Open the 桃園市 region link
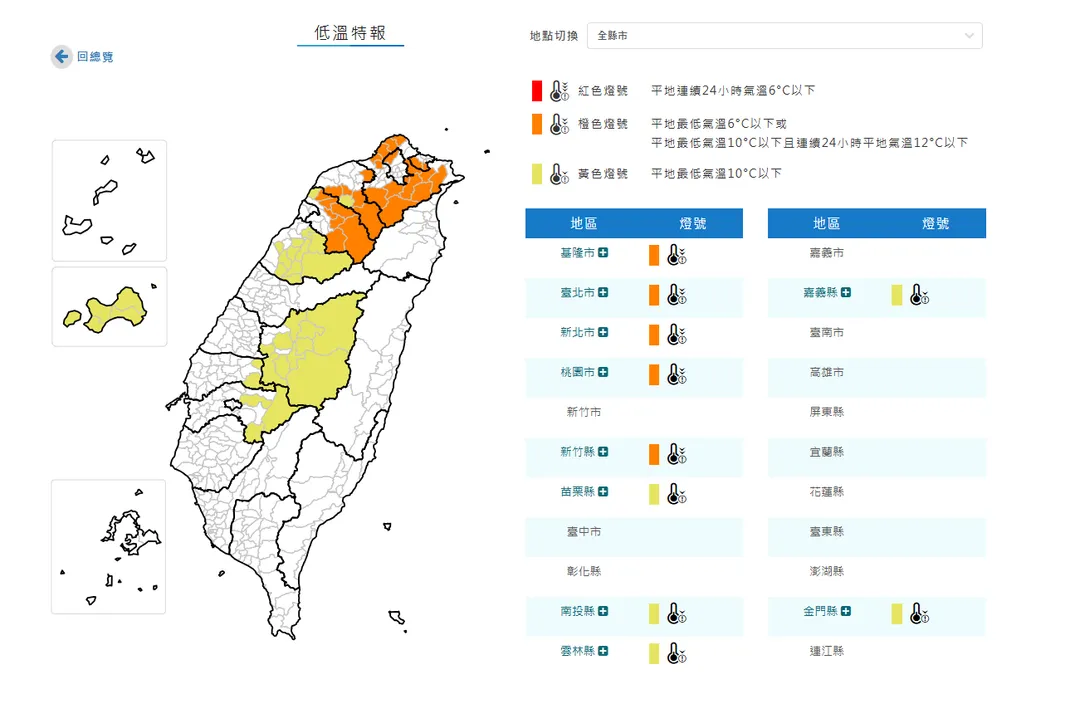 point(577,373)
